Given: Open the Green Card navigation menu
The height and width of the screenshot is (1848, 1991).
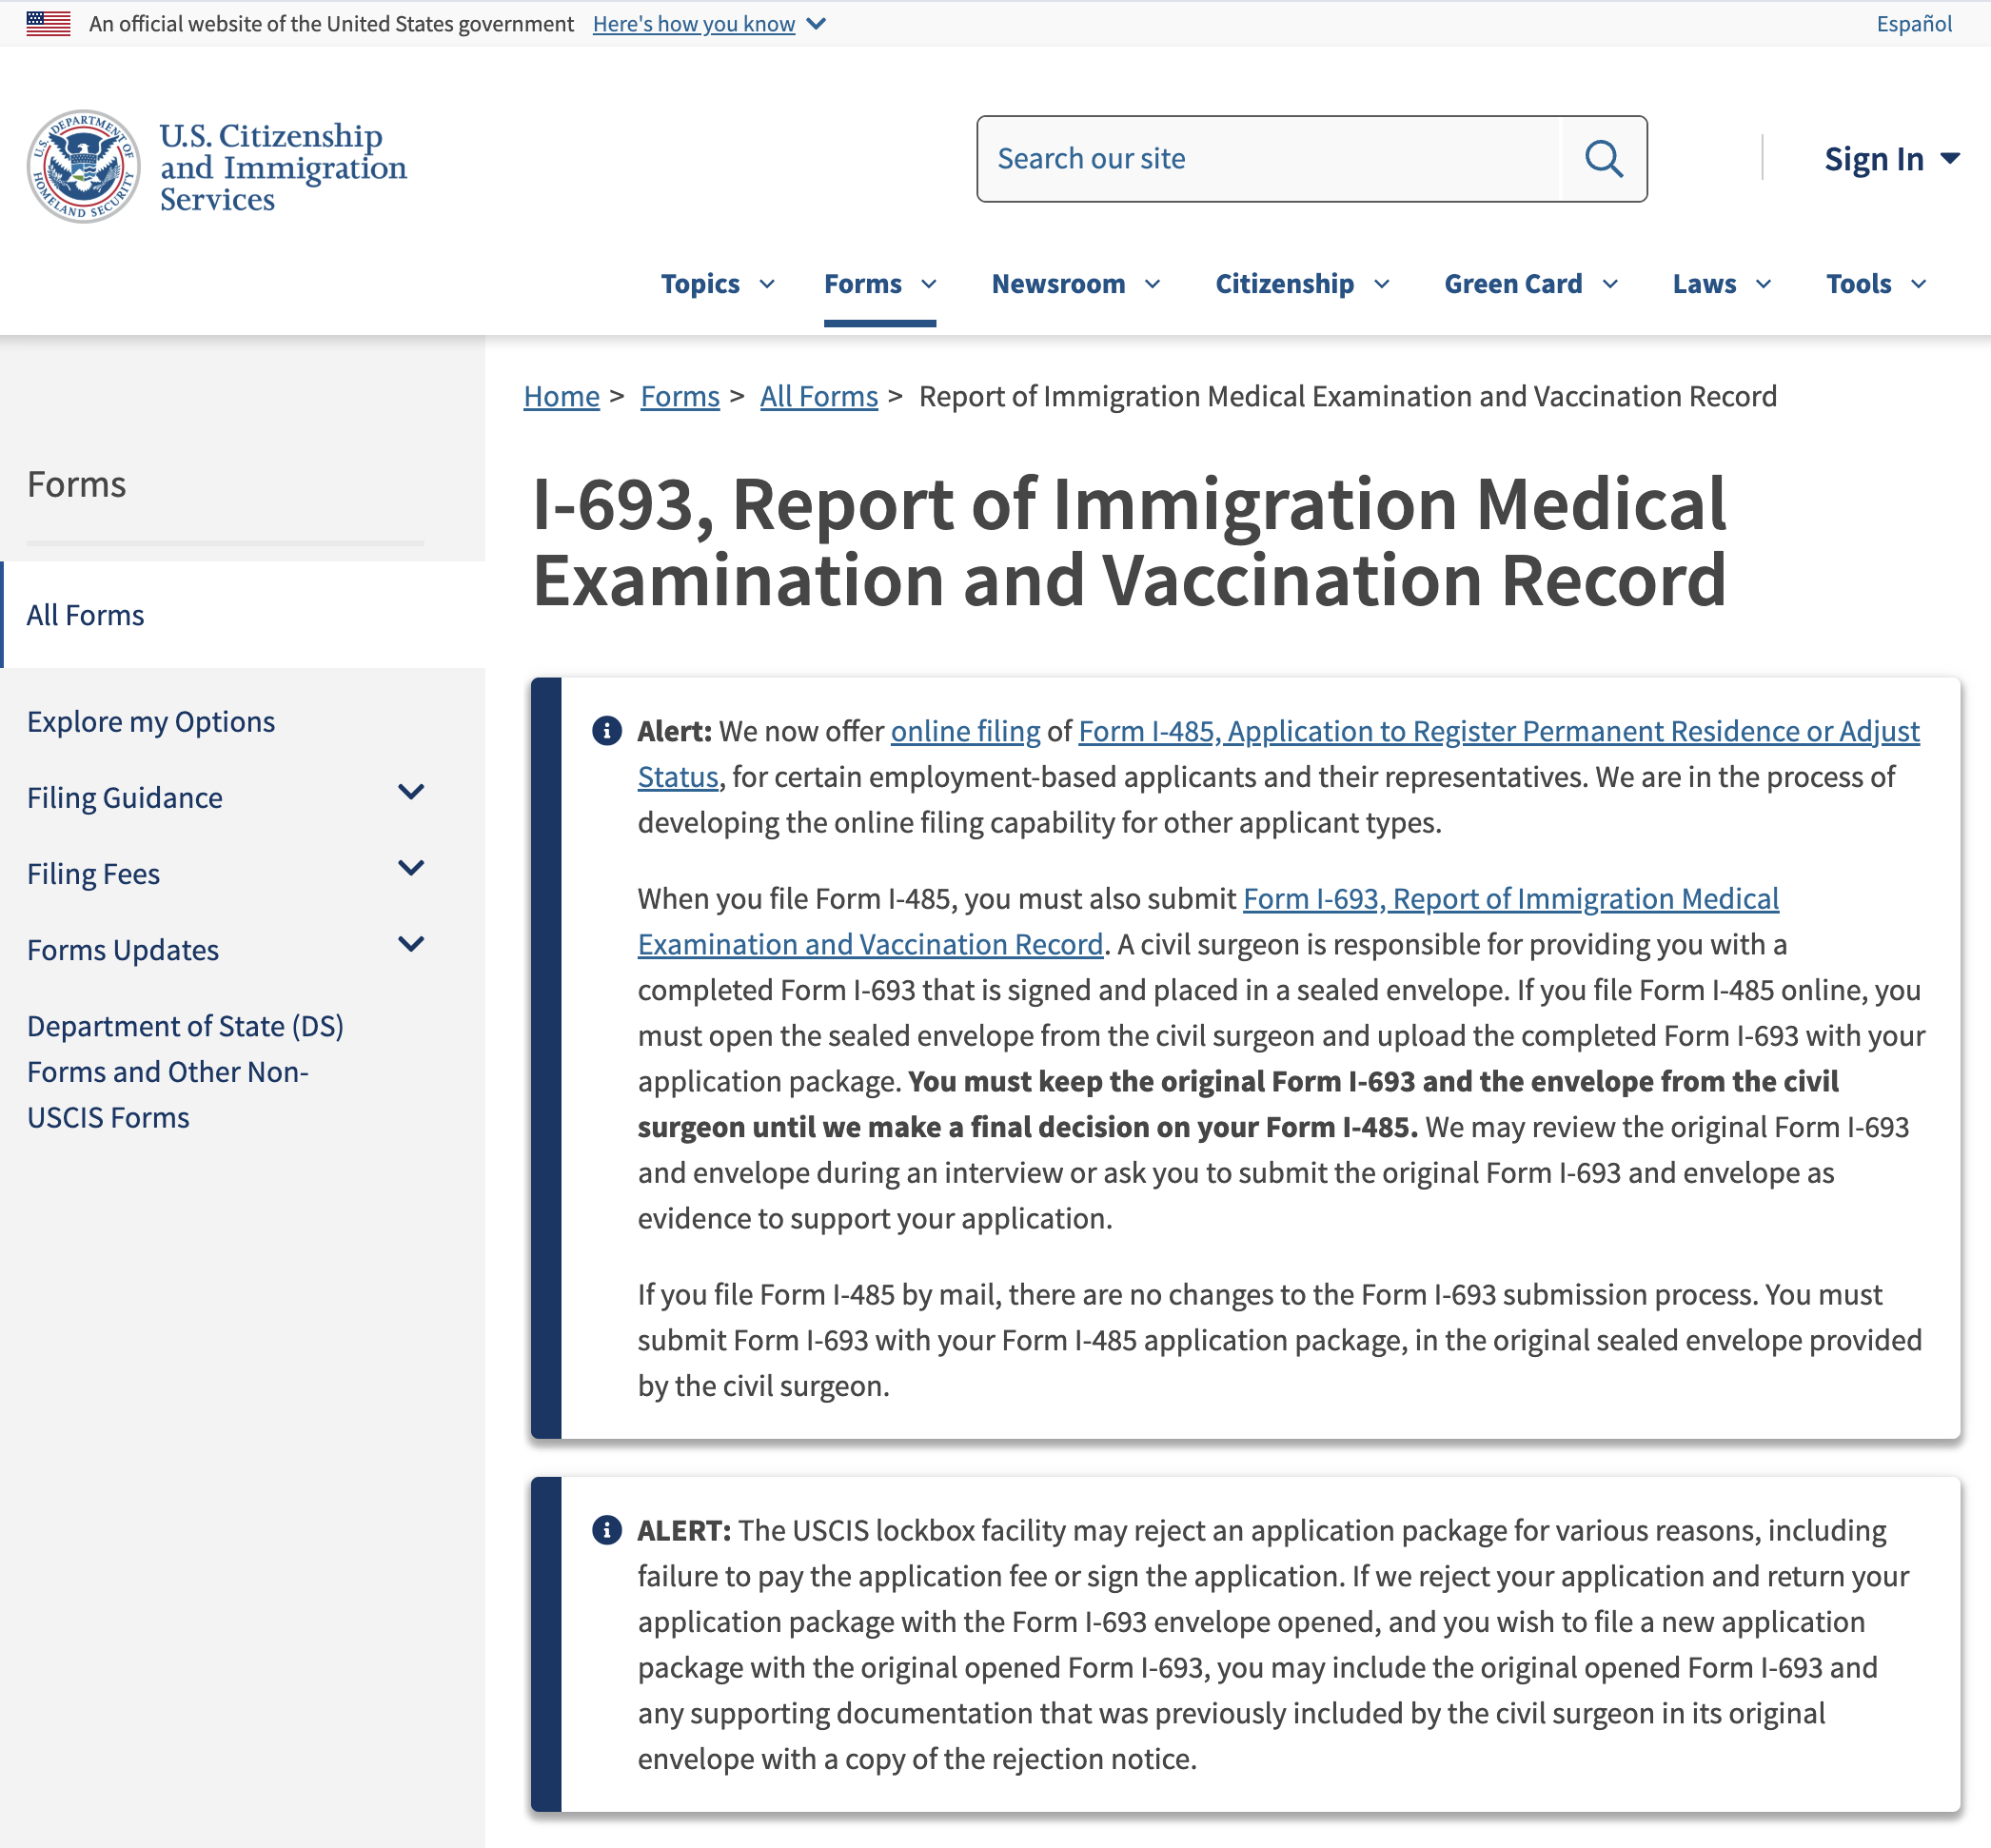Looking at the screenshot, I should (x=1530, y=284).
